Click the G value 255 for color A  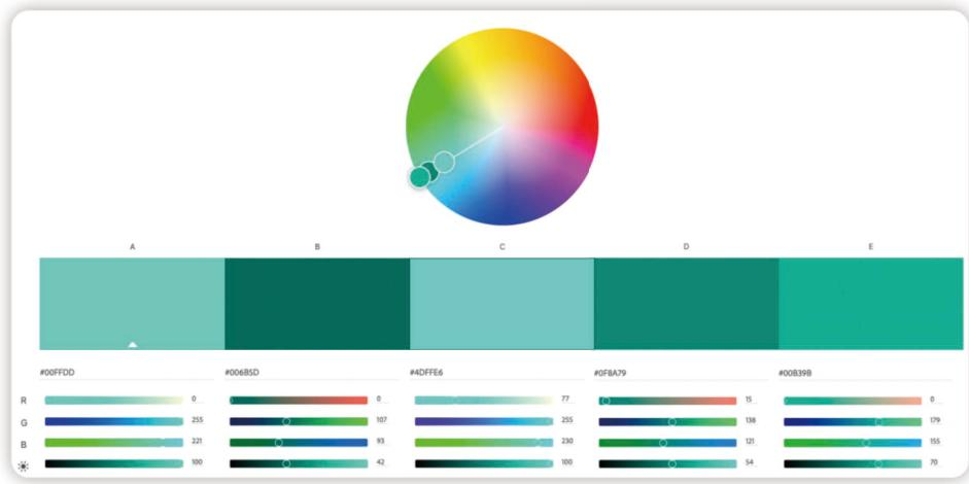tap(198, 420)
